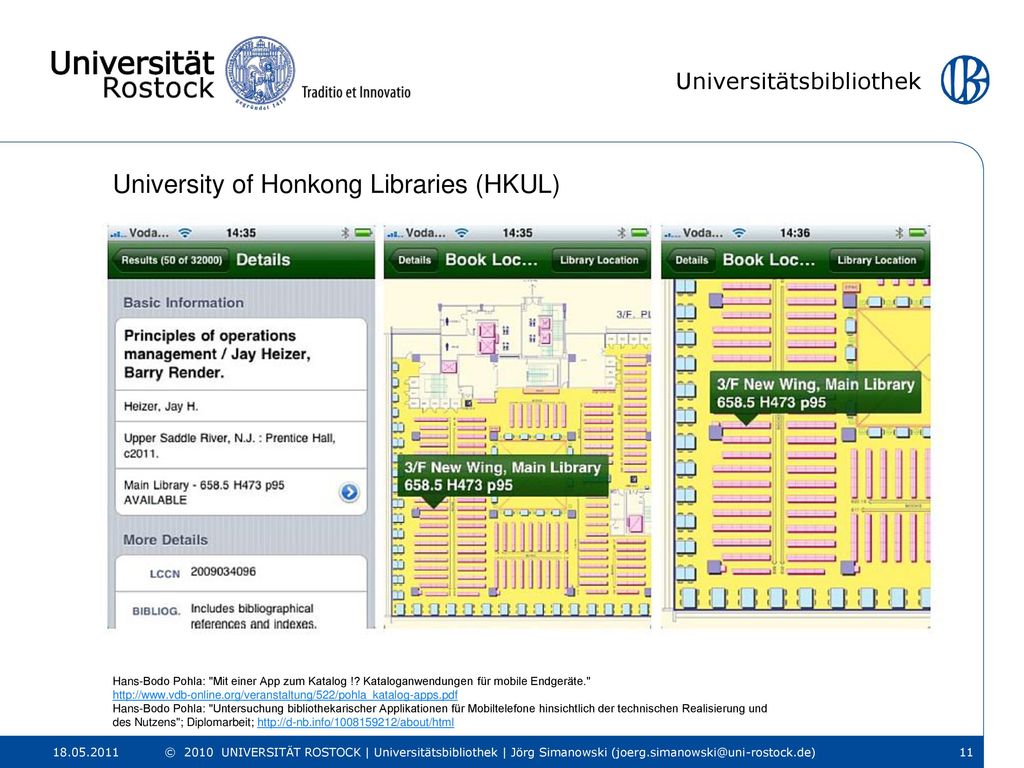The width and height of the screenshot is (1024, 768).
Task: Tap 'Book Loc…' title in the 14:35 screen
Action: pos(491,260)
